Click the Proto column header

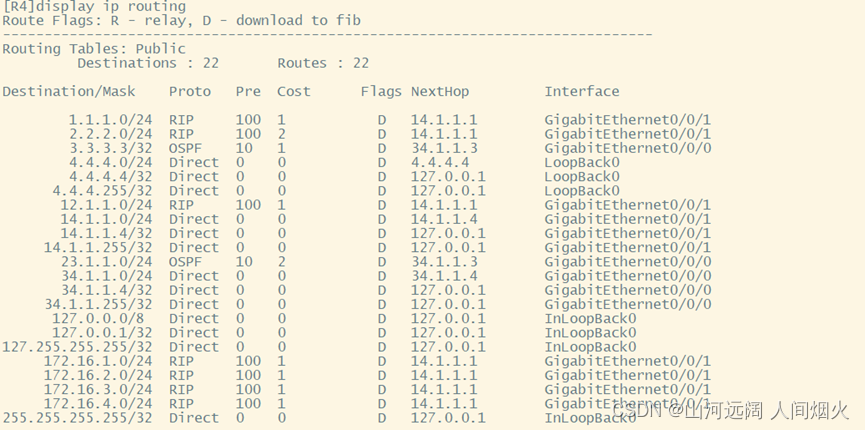coord(190,91)
